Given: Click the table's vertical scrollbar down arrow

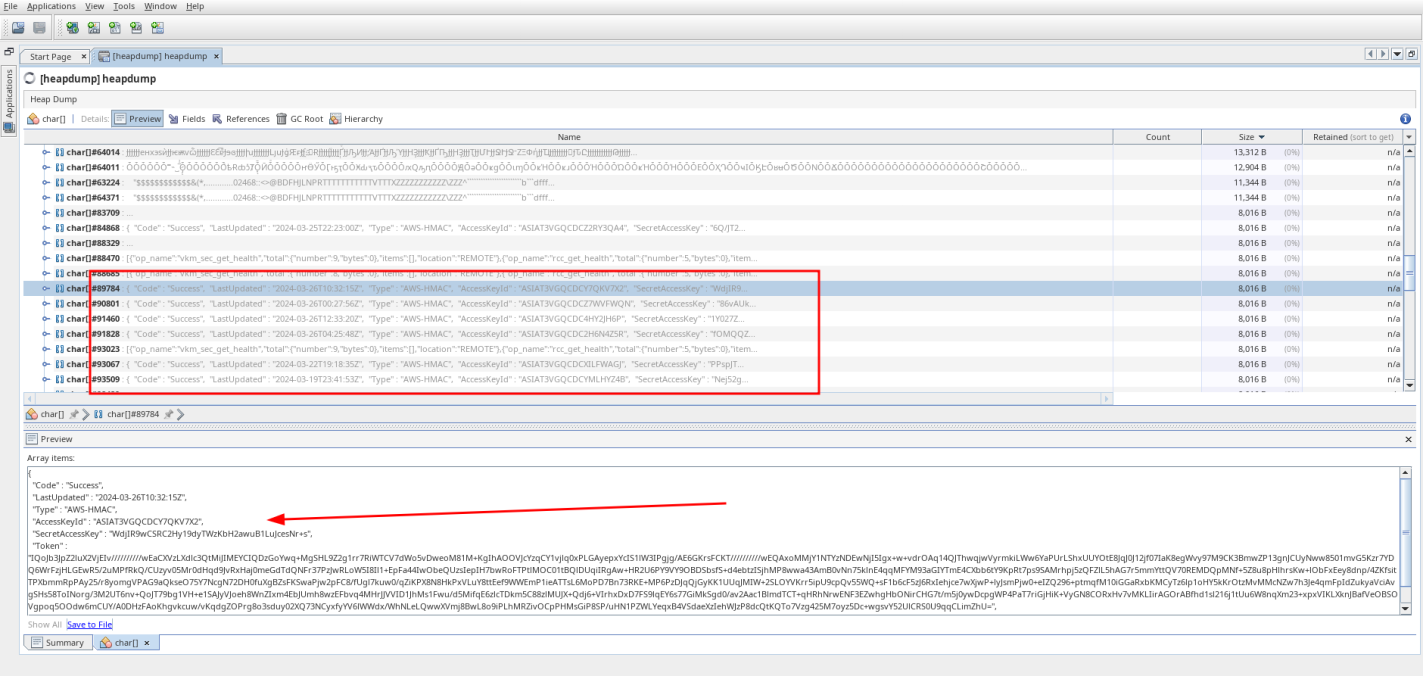Looking at the screenshot, I should (1410, 385).
